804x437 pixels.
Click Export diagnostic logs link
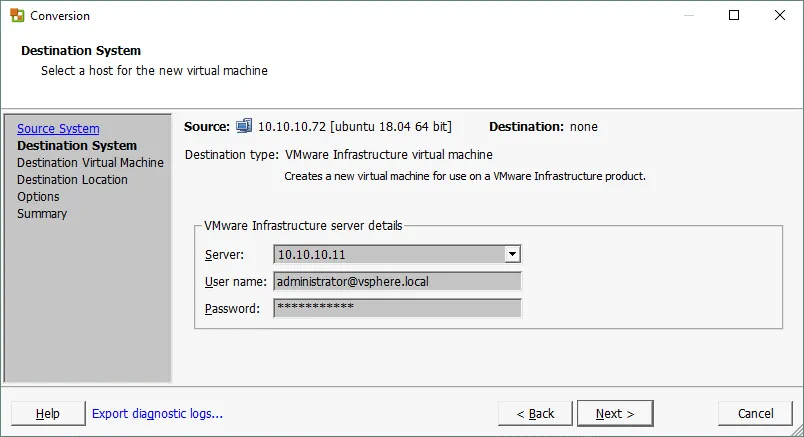(x=157, y=413)
